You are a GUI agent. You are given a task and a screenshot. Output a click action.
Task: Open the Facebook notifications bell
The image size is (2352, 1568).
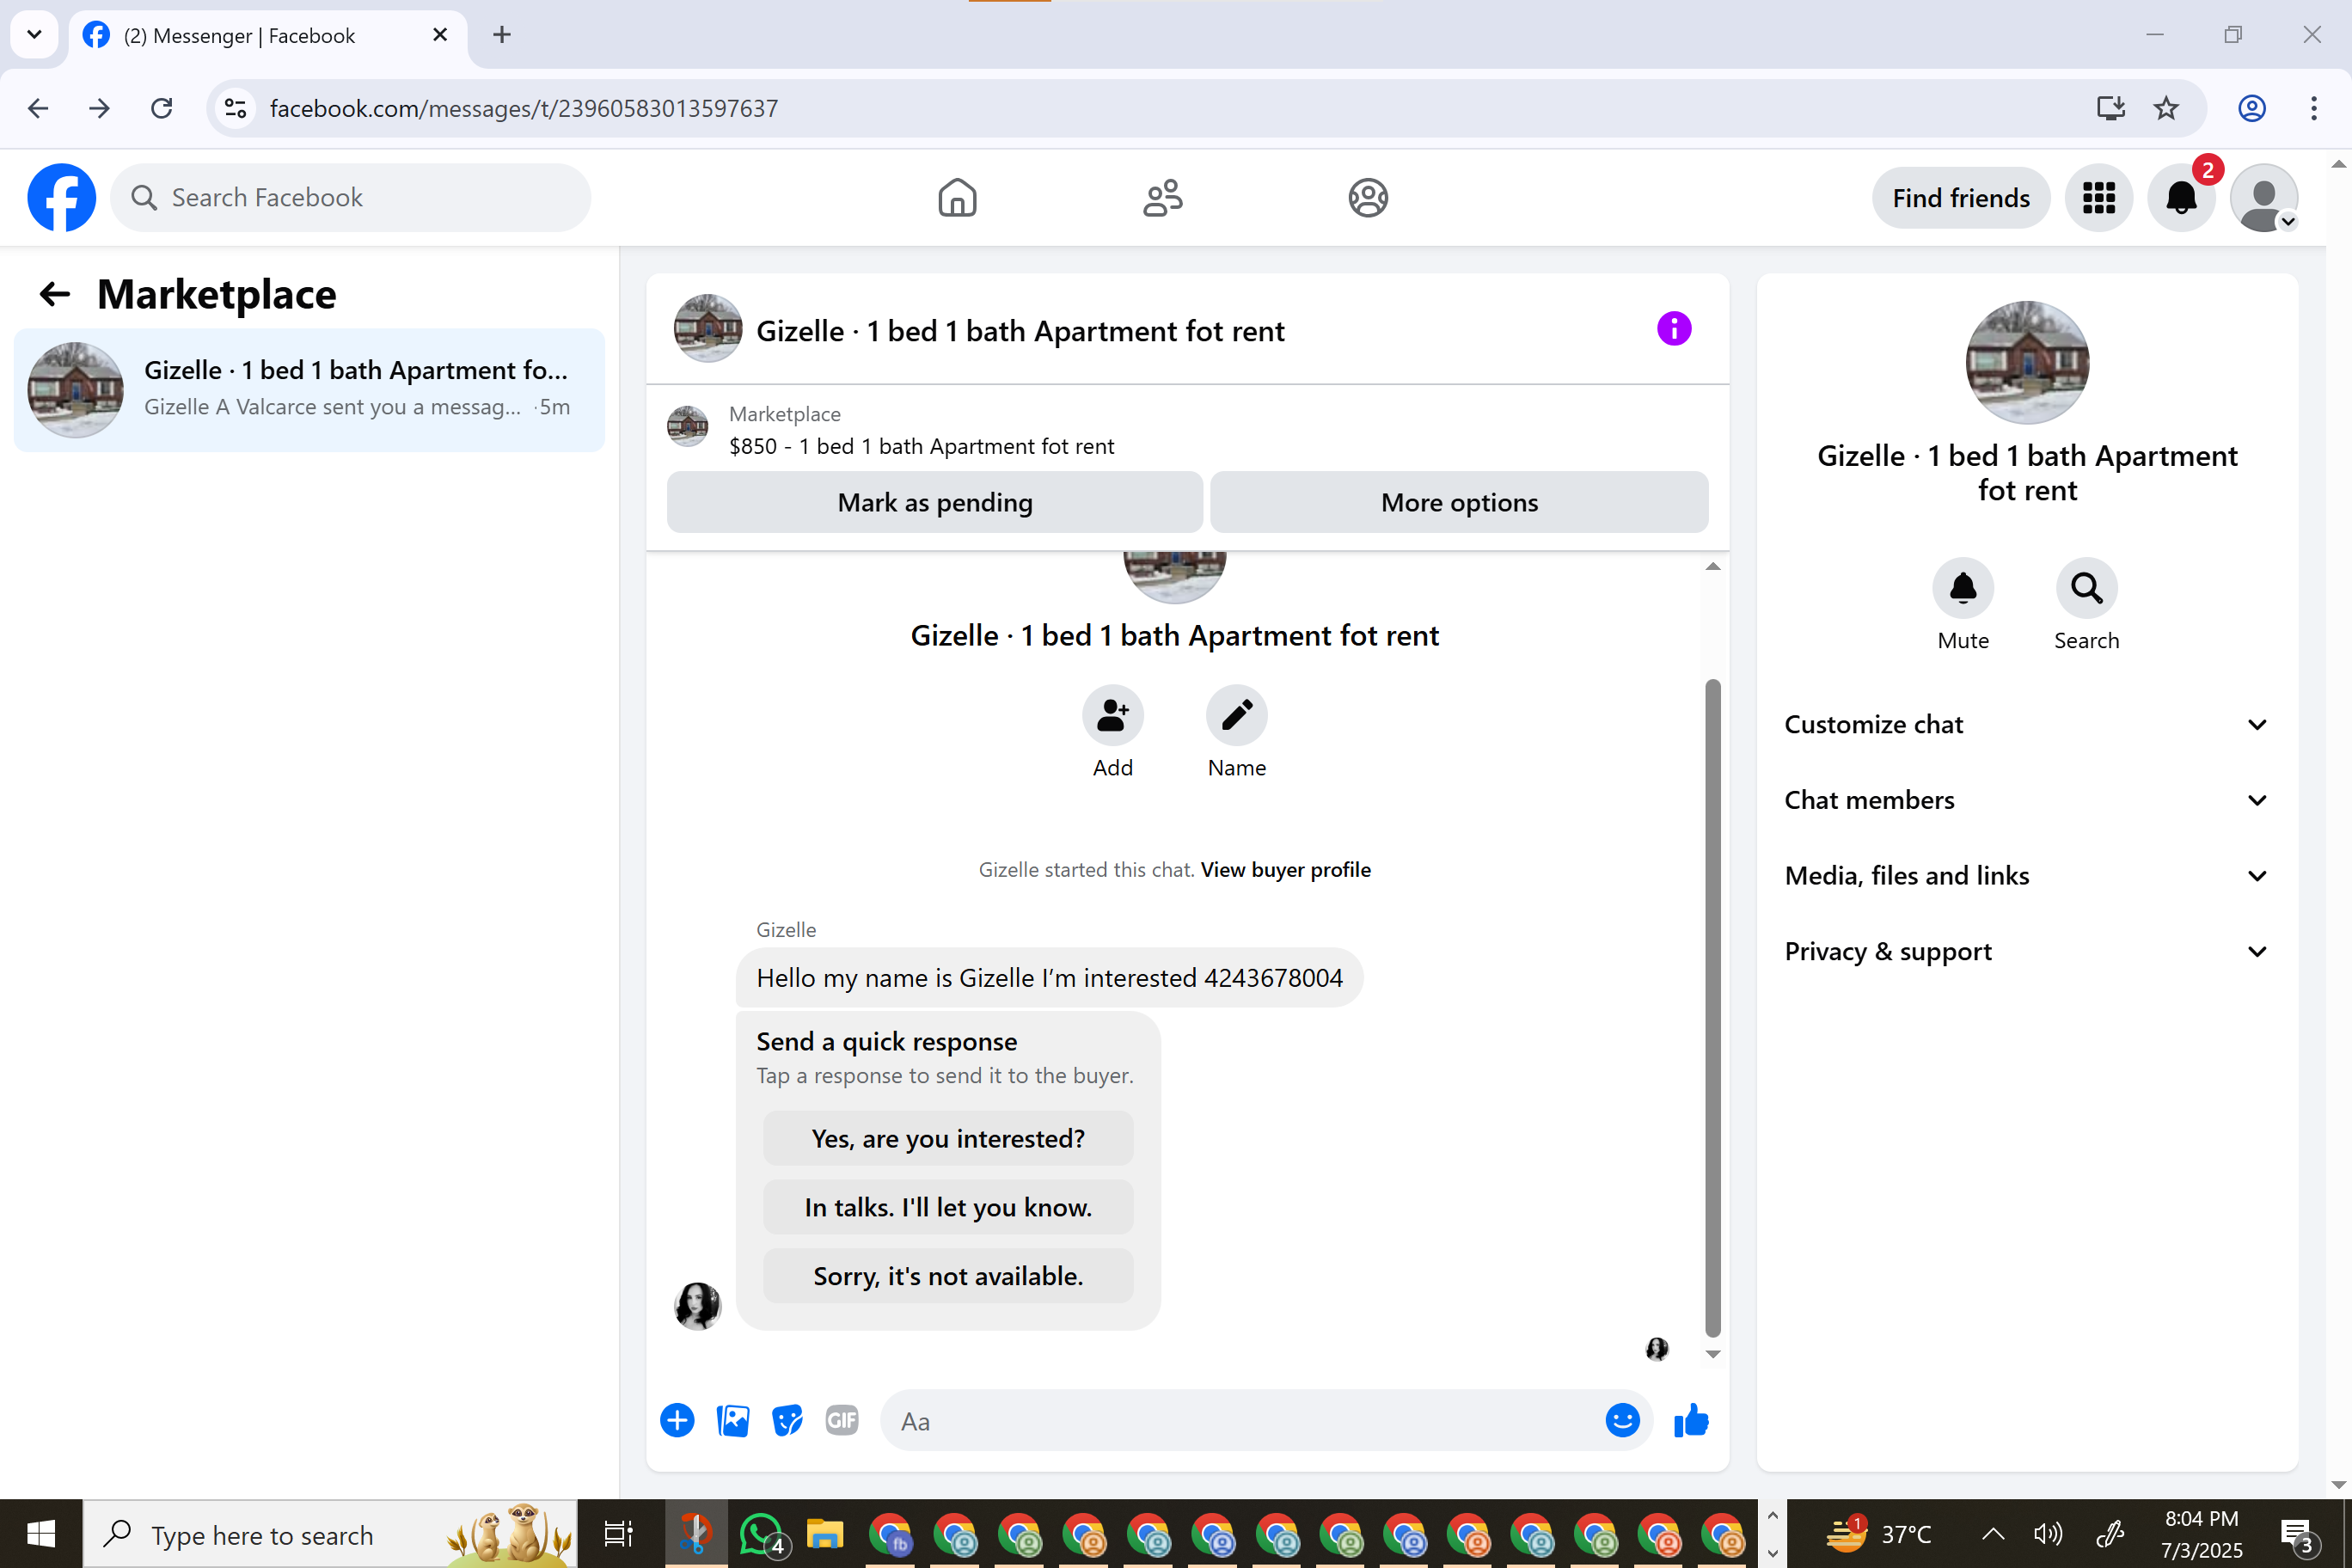click(2180, 198)
